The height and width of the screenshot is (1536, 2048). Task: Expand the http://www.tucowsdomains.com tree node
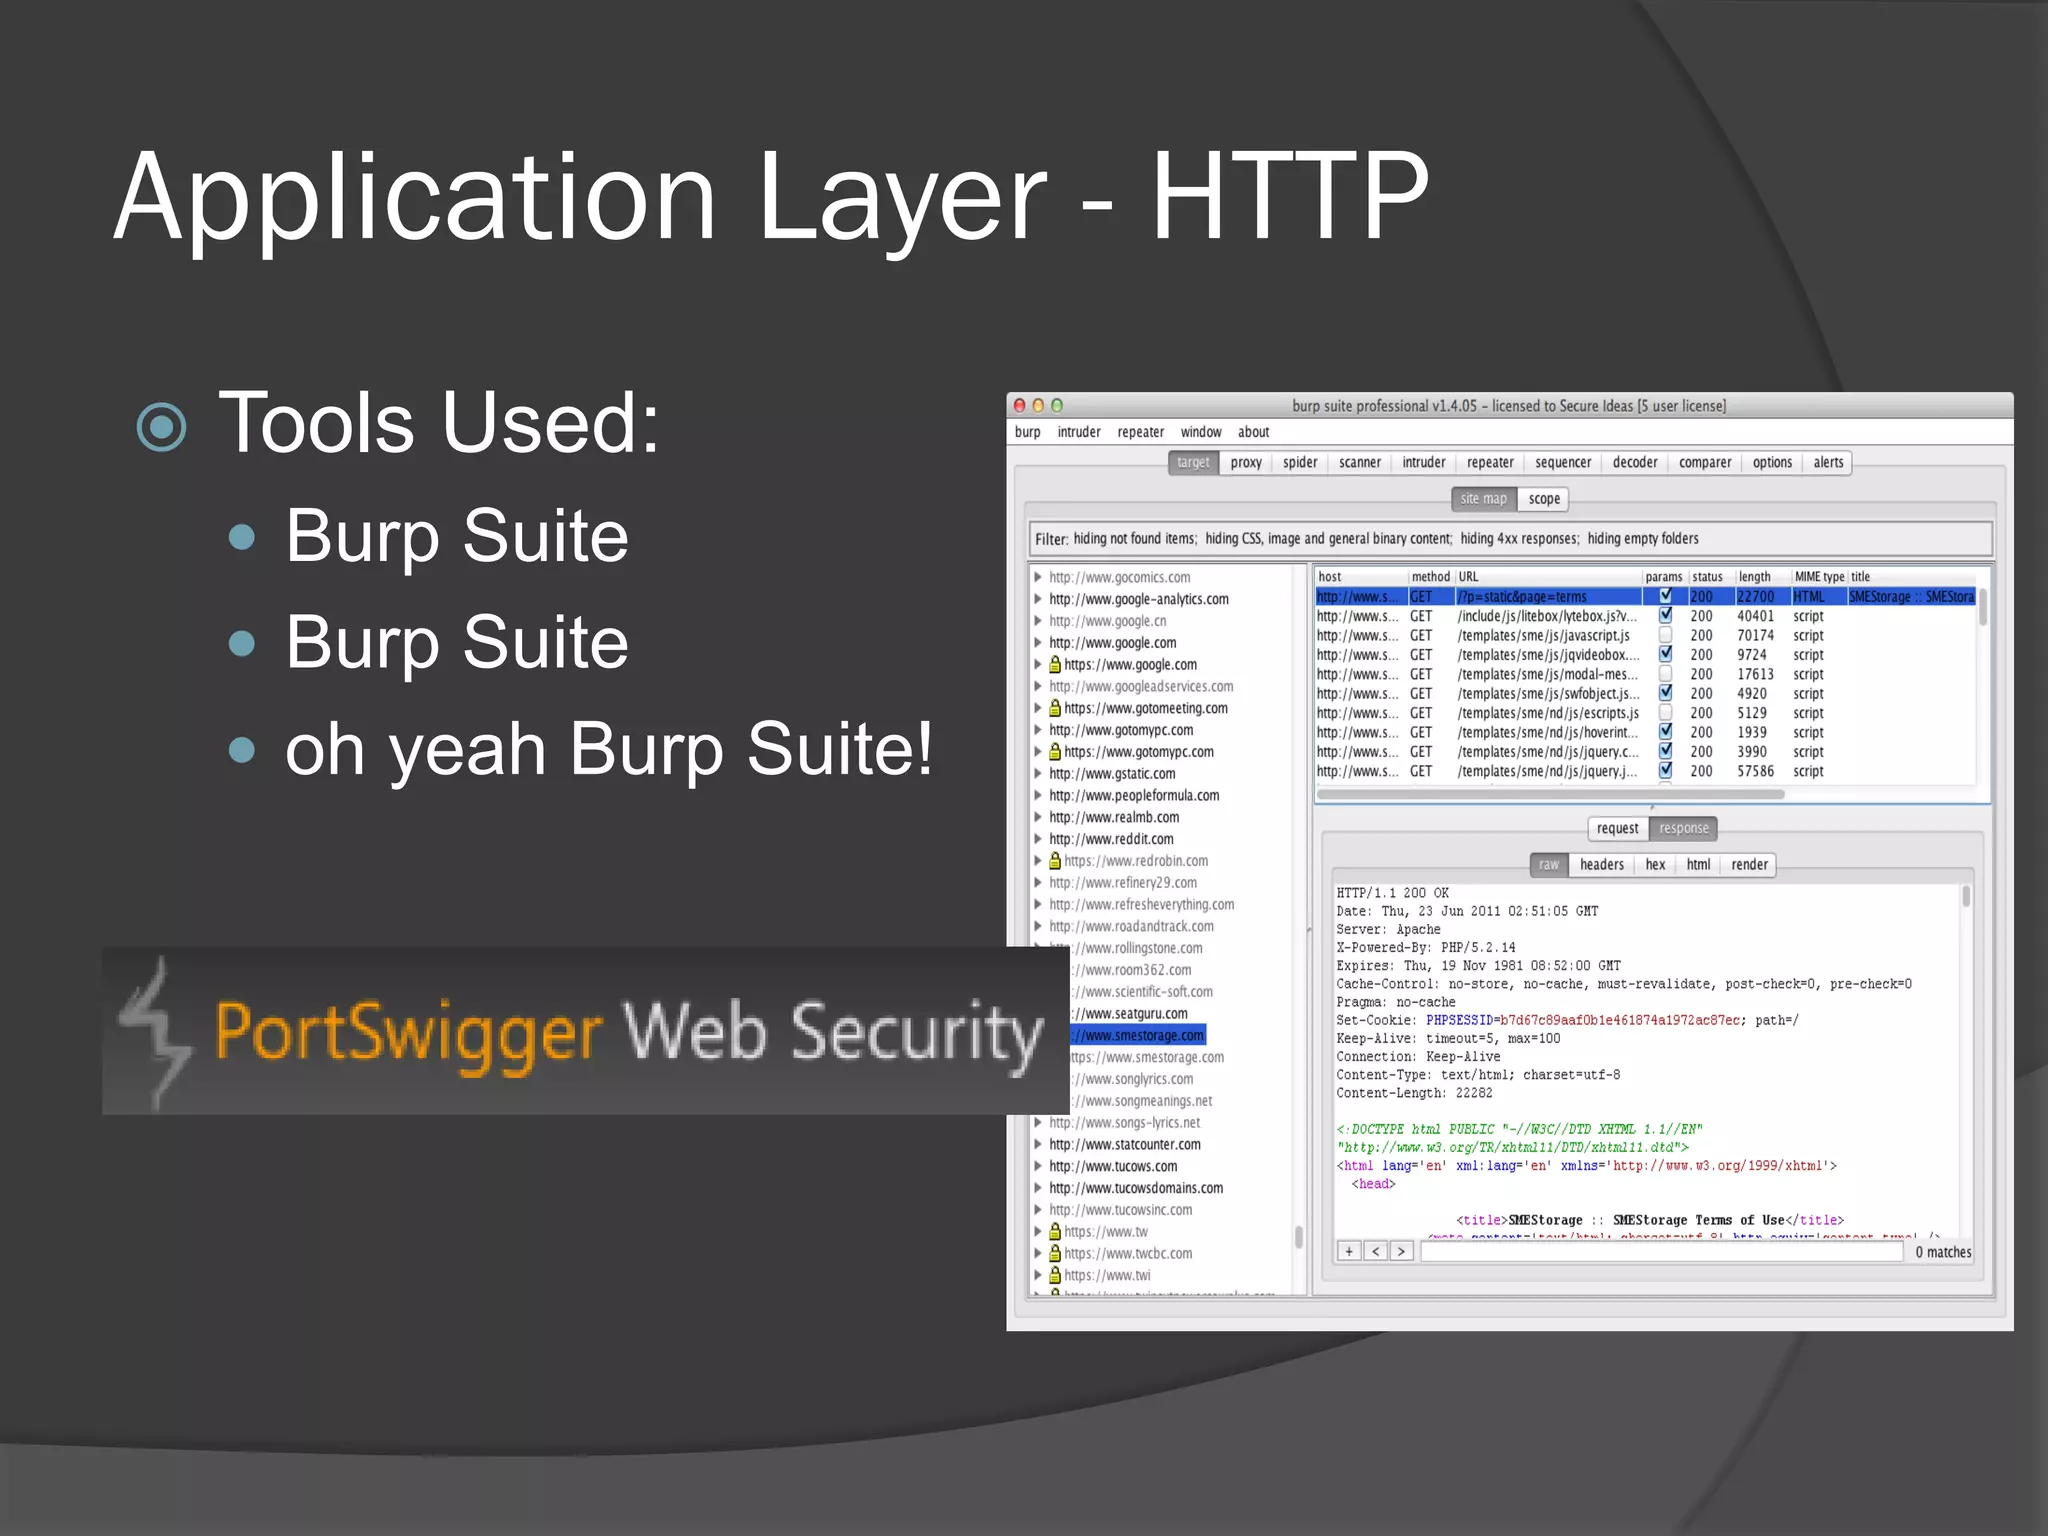pyautogui.click(x=1038, y=1188)
